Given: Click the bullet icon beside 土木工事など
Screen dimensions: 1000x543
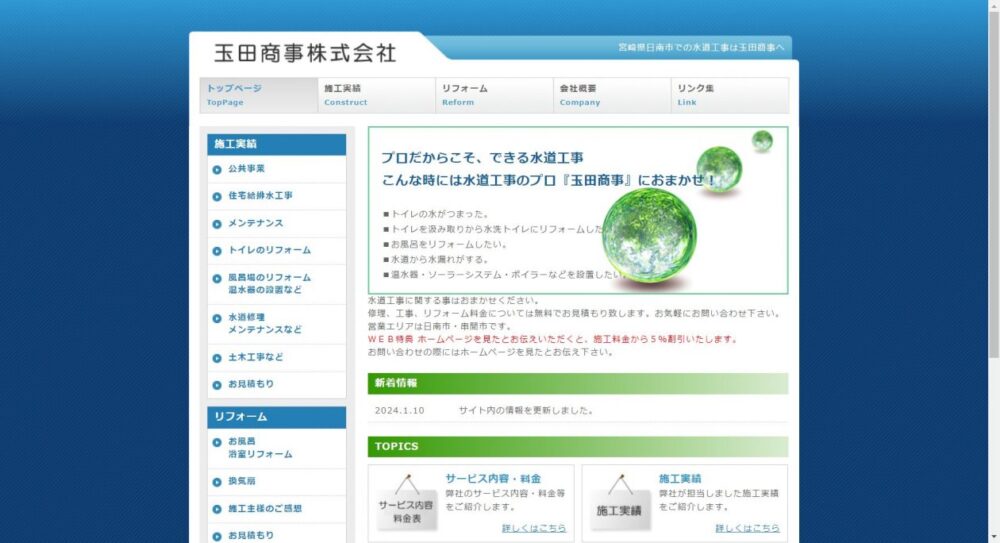Looking at the screenshot, I should coord(217,358).
